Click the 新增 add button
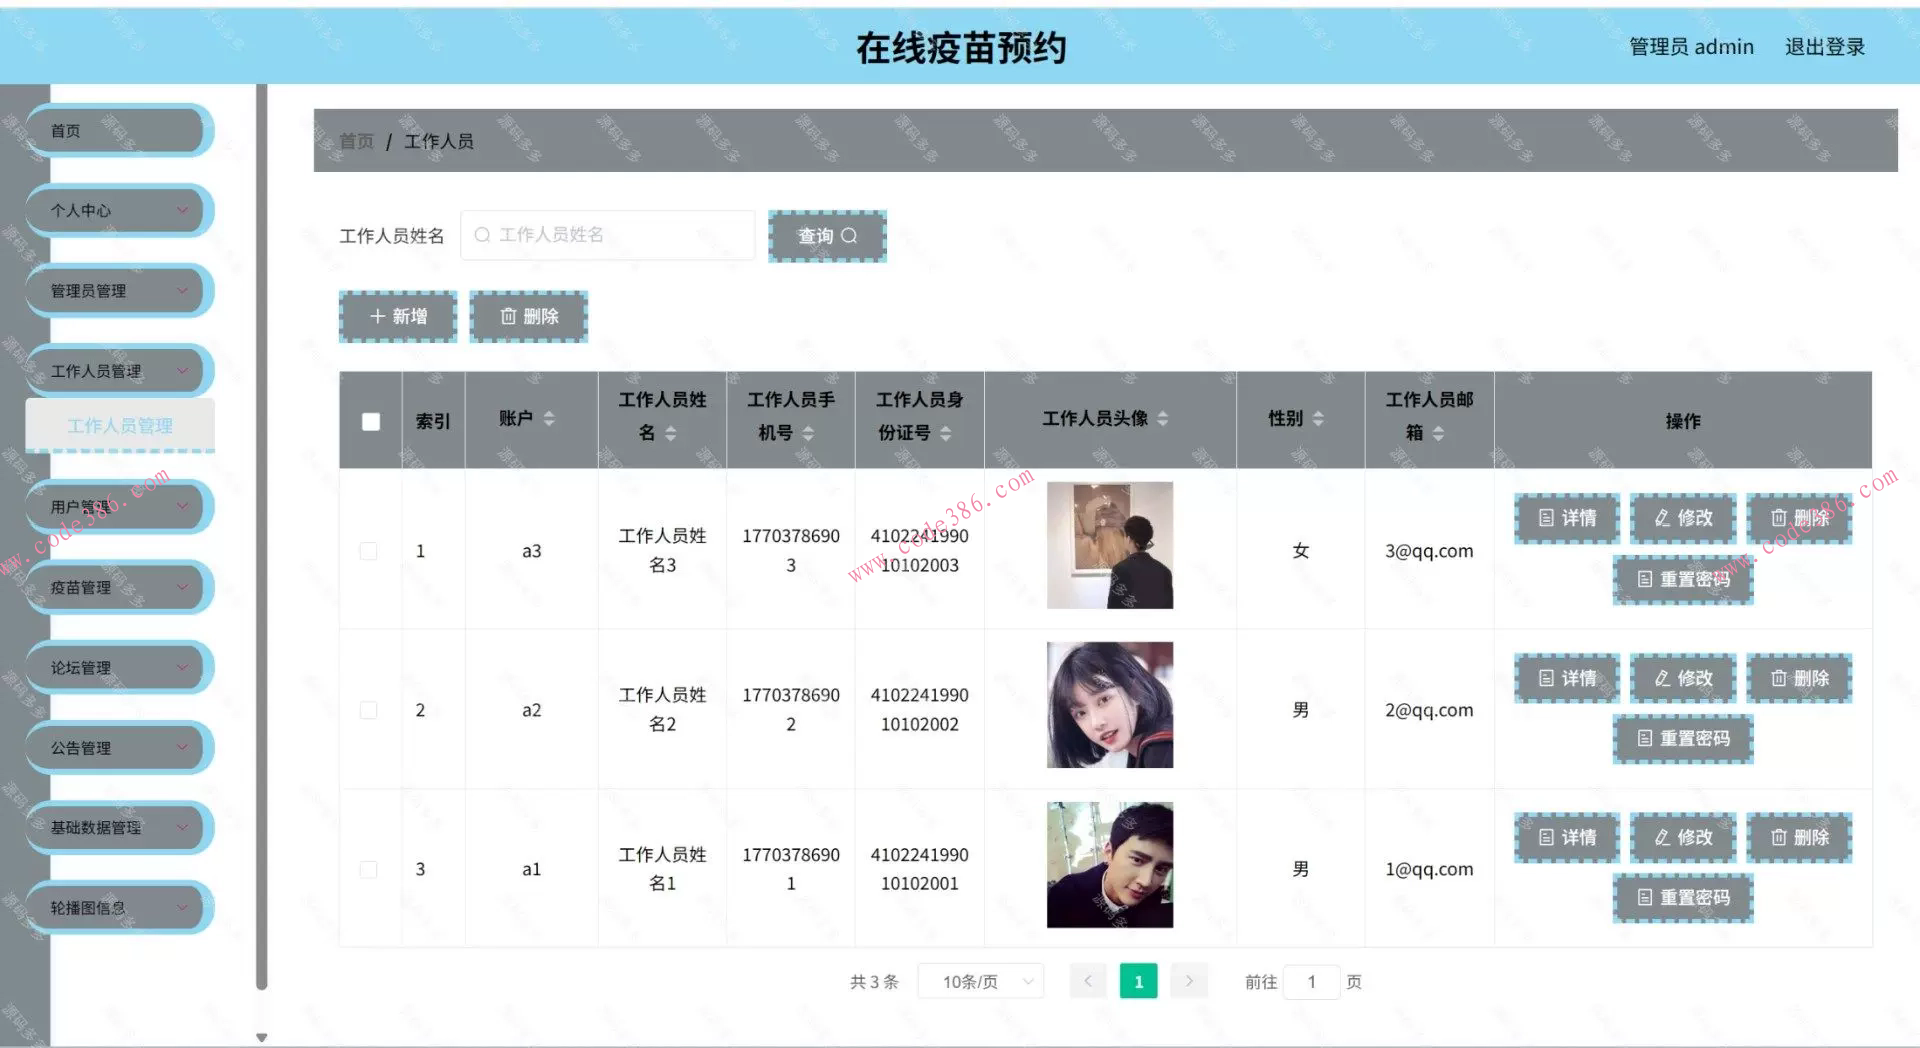Viewport: 1920px width, 1048px height. coord(398,316)
